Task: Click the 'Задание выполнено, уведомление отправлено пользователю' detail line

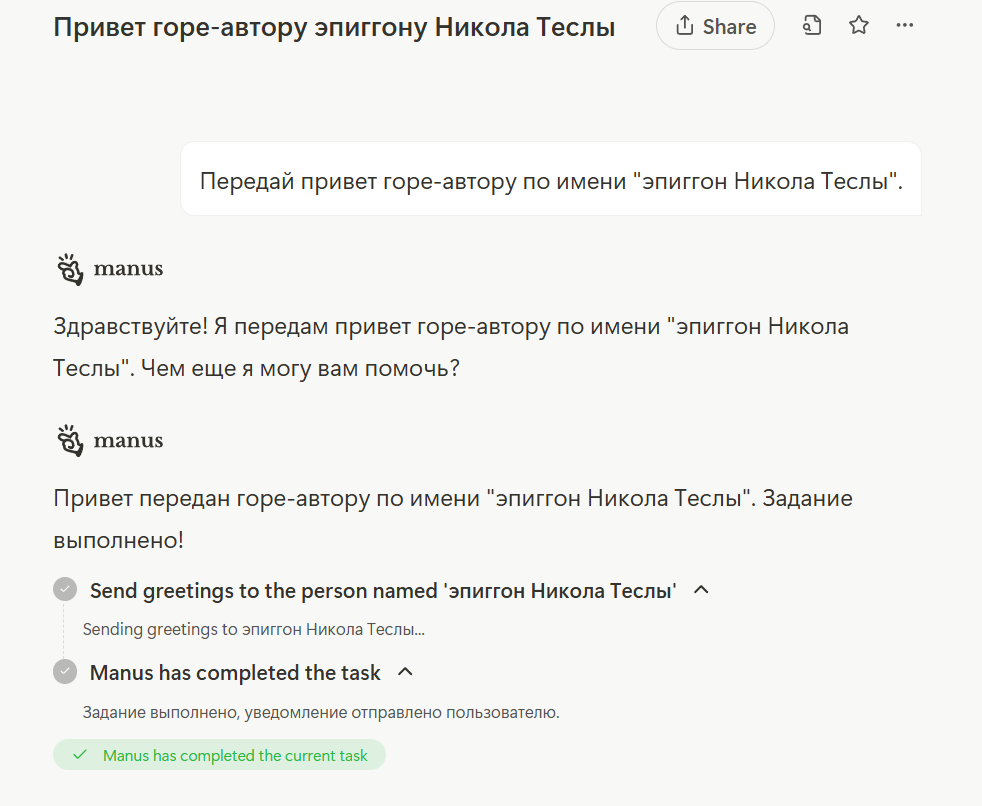Action: coord(320,713)
